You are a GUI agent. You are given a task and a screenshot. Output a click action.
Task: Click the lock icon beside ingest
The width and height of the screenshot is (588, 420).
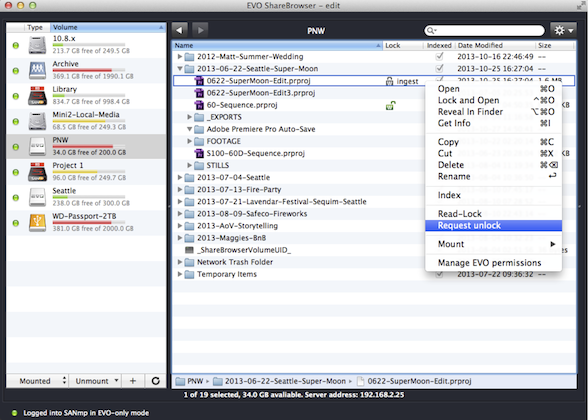[x=390, y=81]
